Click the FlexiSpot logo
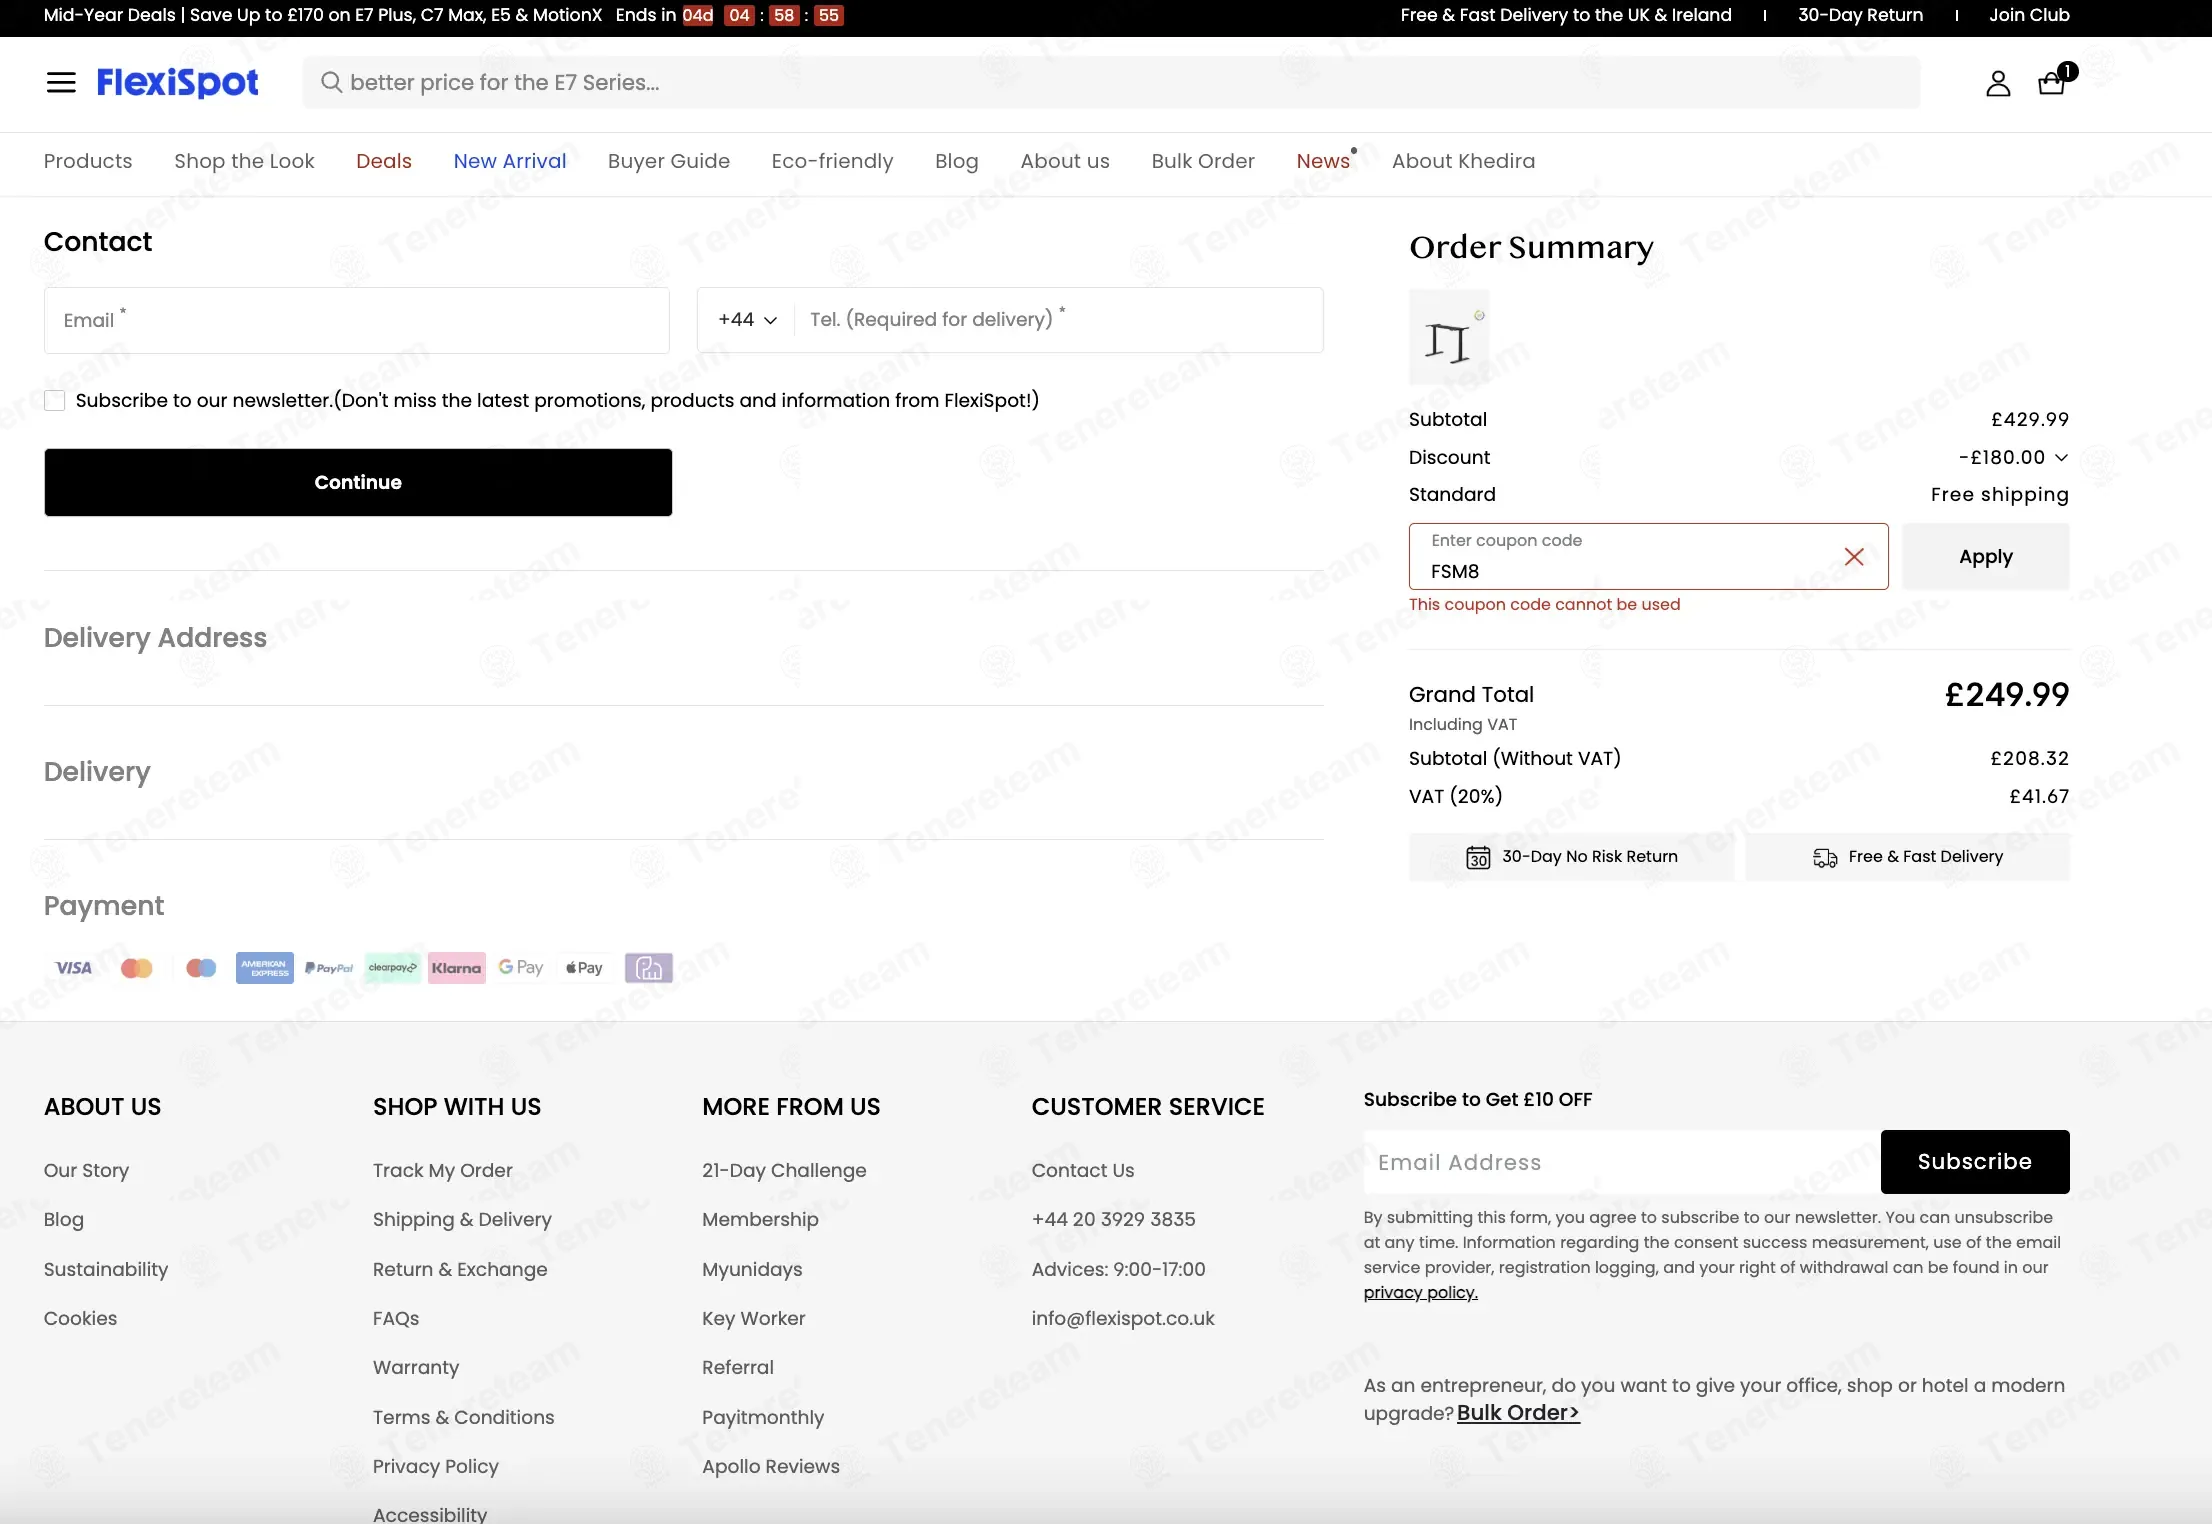The height and width of the screenshot is (1524, 2212). tap(177, 82)
